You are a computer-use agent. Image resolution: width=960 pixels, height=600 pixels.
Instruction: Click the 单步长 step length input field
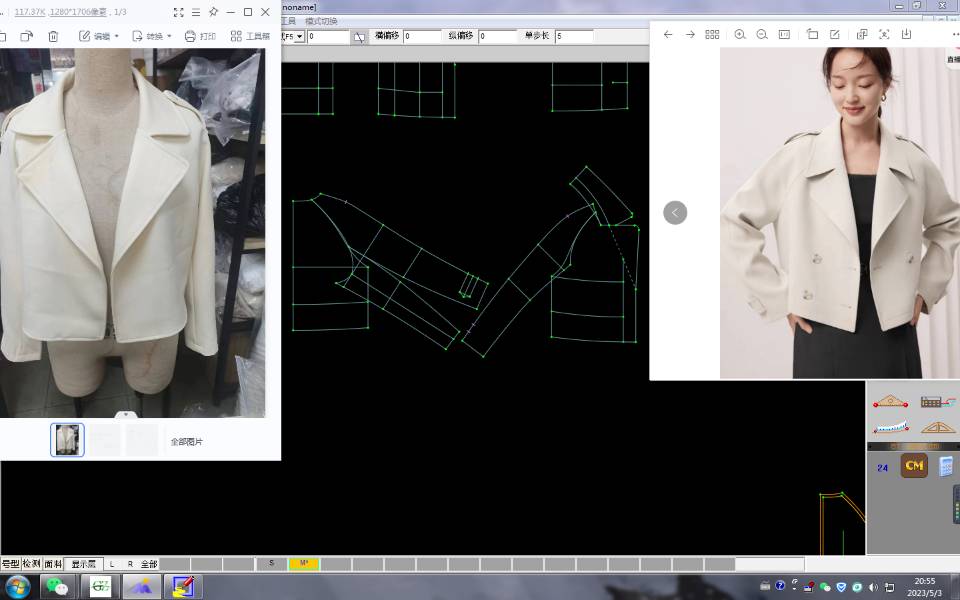(574, 36)
